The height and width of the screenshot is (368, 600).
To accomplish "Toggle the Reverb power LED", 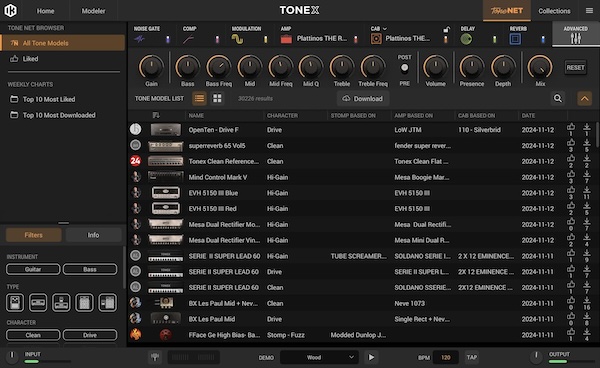I will tap(543, 39).
